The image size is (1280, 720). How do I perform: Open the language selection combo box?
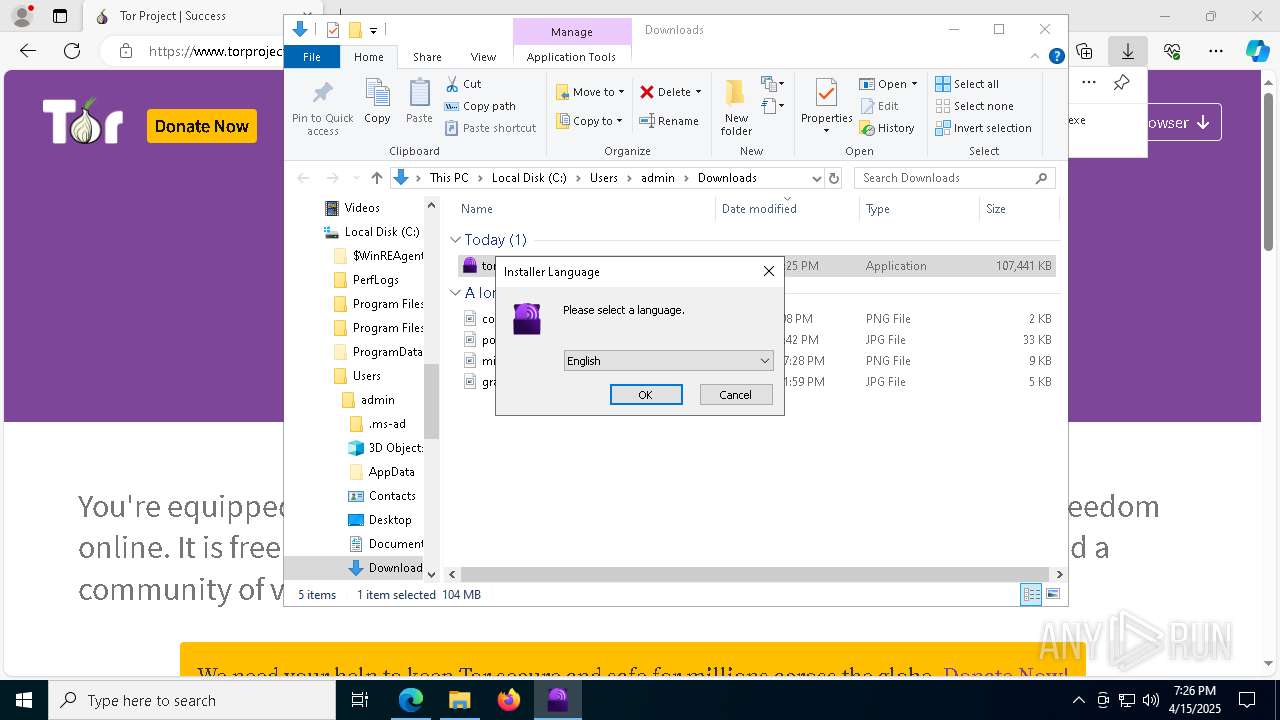pos(668,361)
